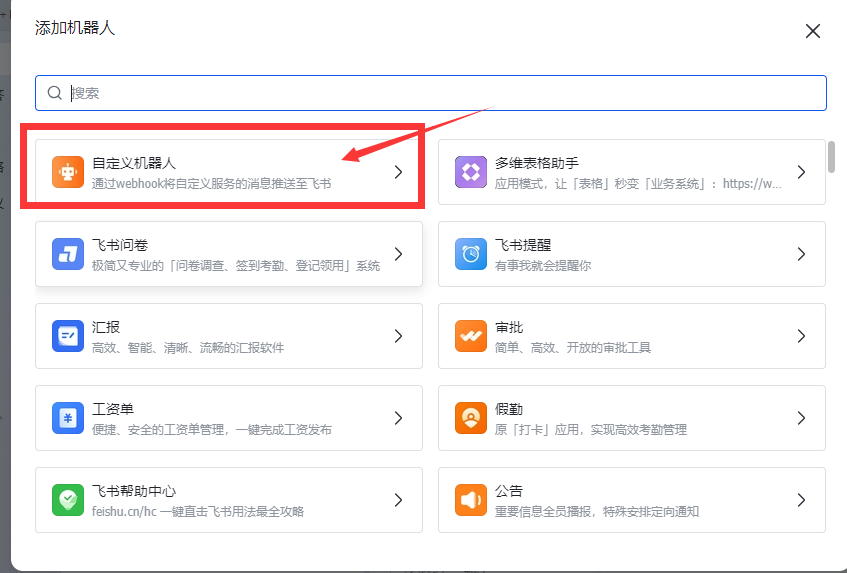847x573 pixels.
Task: Click the 自定义机器人 robot icon
Action: tap(68, 172)
